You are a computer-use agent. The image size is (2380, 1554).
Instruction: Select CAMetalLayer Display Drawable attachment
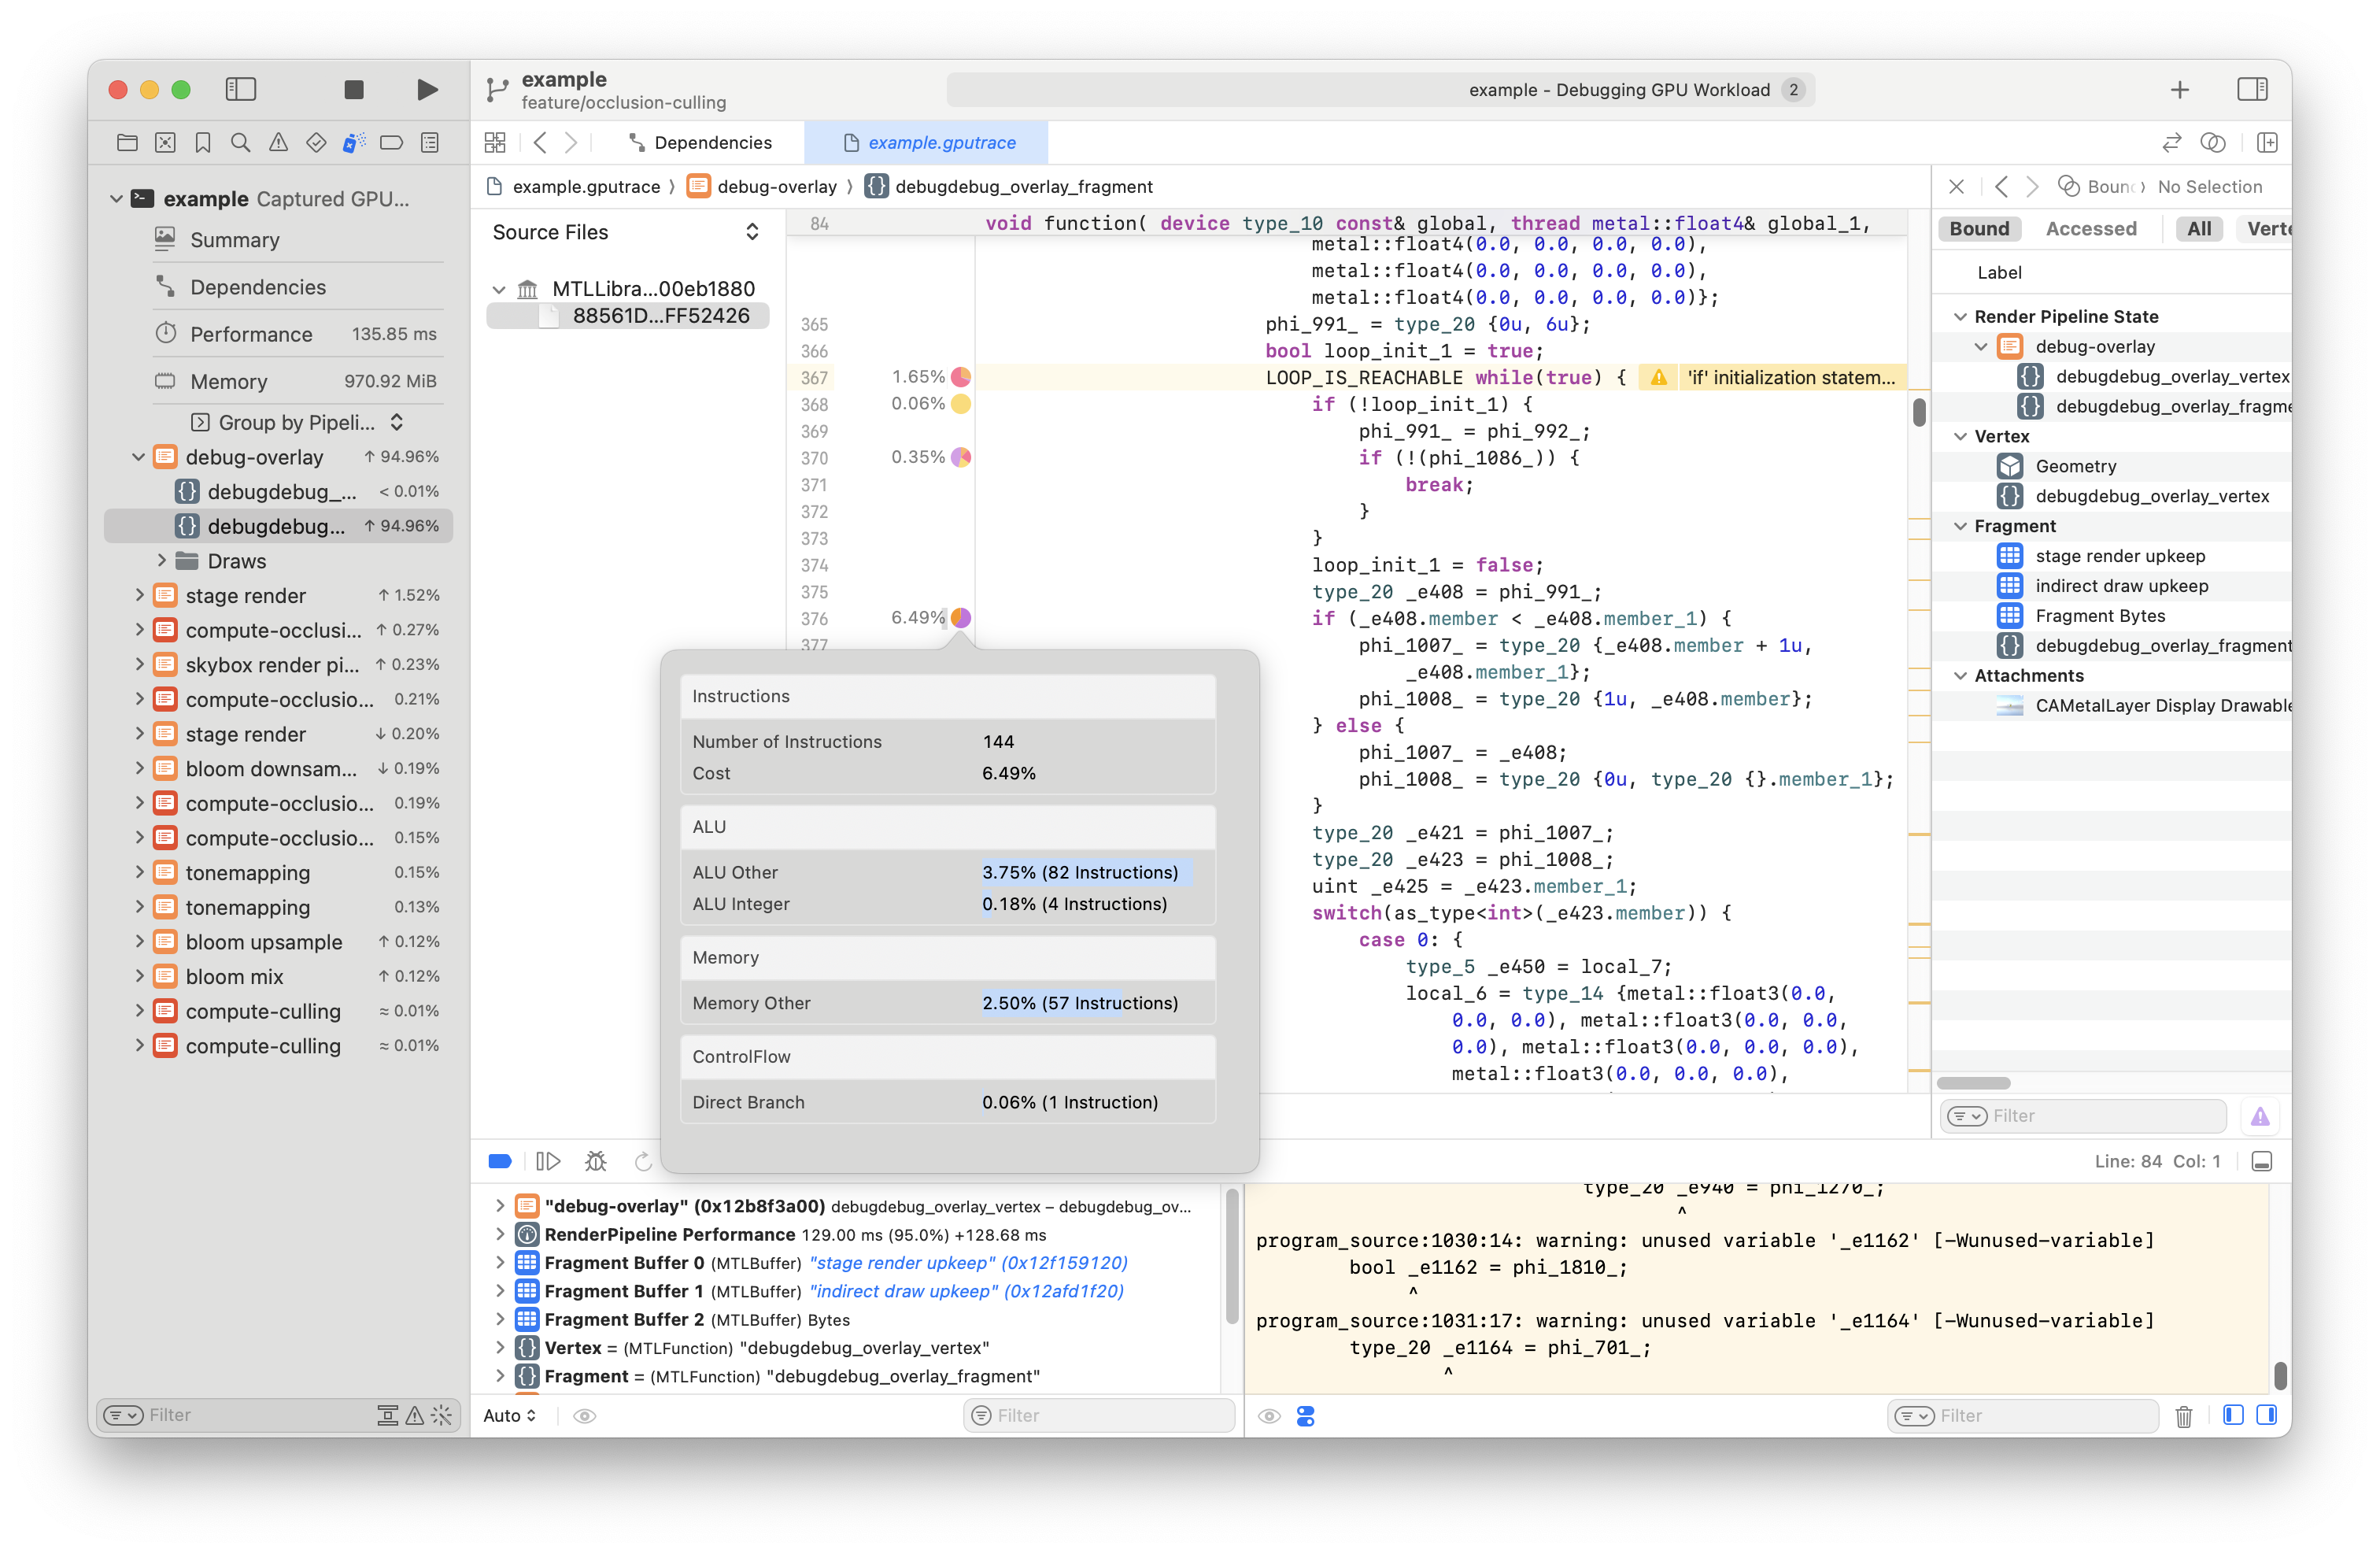[2143, 706]
